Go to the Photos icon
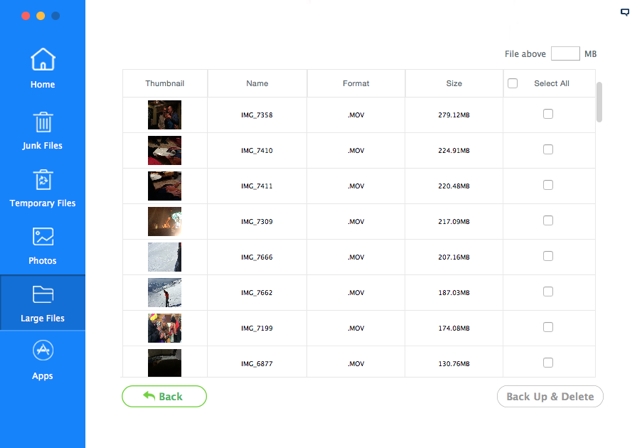Screen dimensions: 640x448 click(x=42, y=237)
